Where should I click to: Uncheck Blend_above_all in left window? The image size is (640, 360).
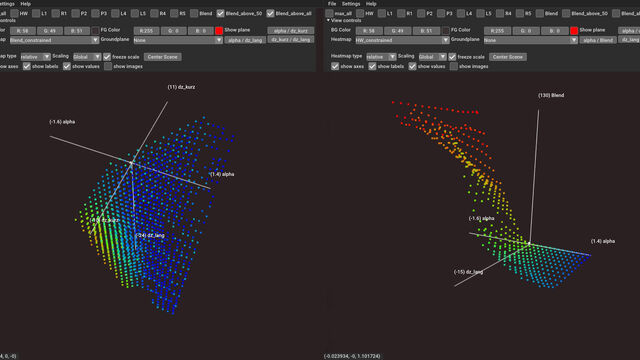click(270, 13)
